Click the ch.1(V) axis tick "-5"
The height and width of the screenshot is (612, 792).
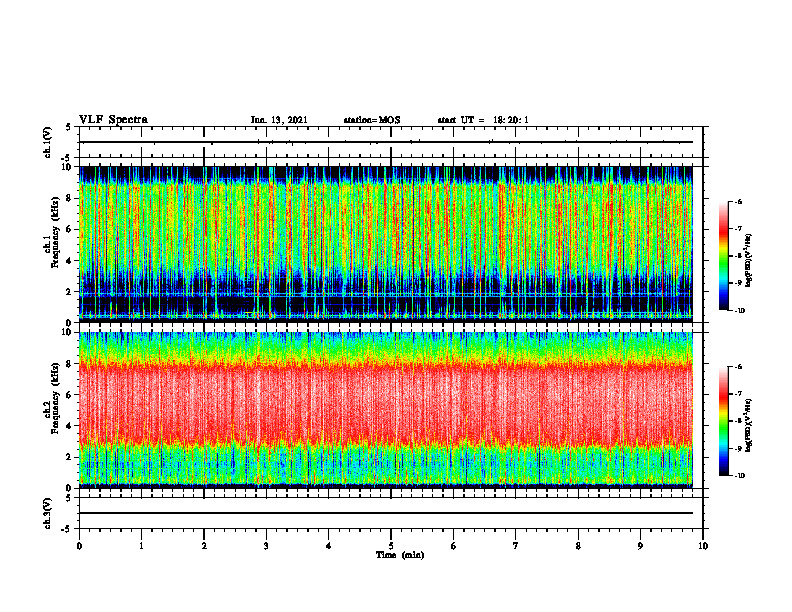pyautogui.click(x=67, y=158)
